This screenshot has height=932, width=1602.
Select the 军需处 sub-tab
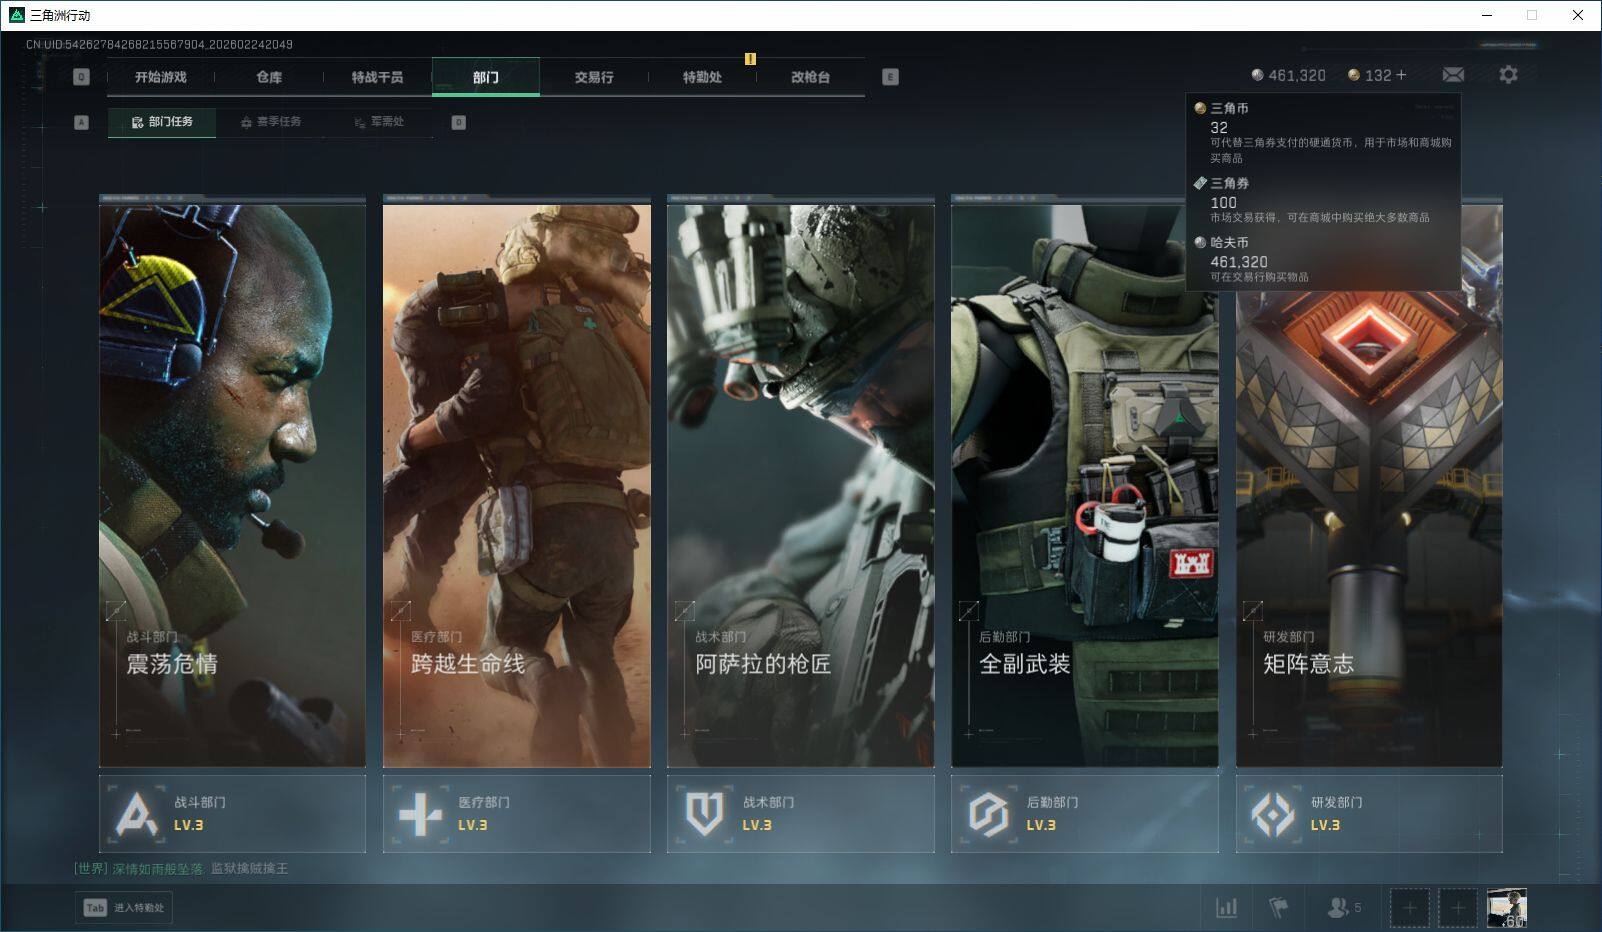click(379, 122)
